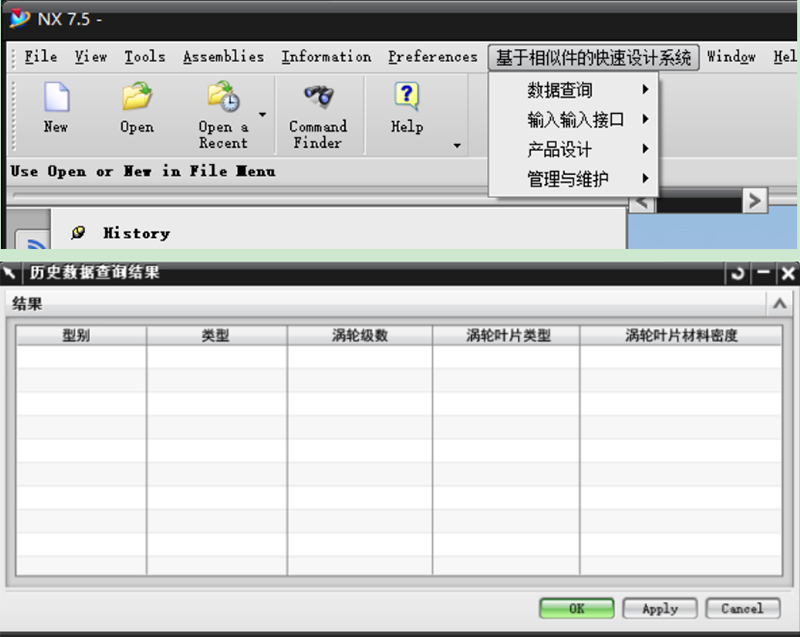Image resolution: width=800 pixels, height=637 pixels.
Task: Click the OK button
Action: click(577, 608)
